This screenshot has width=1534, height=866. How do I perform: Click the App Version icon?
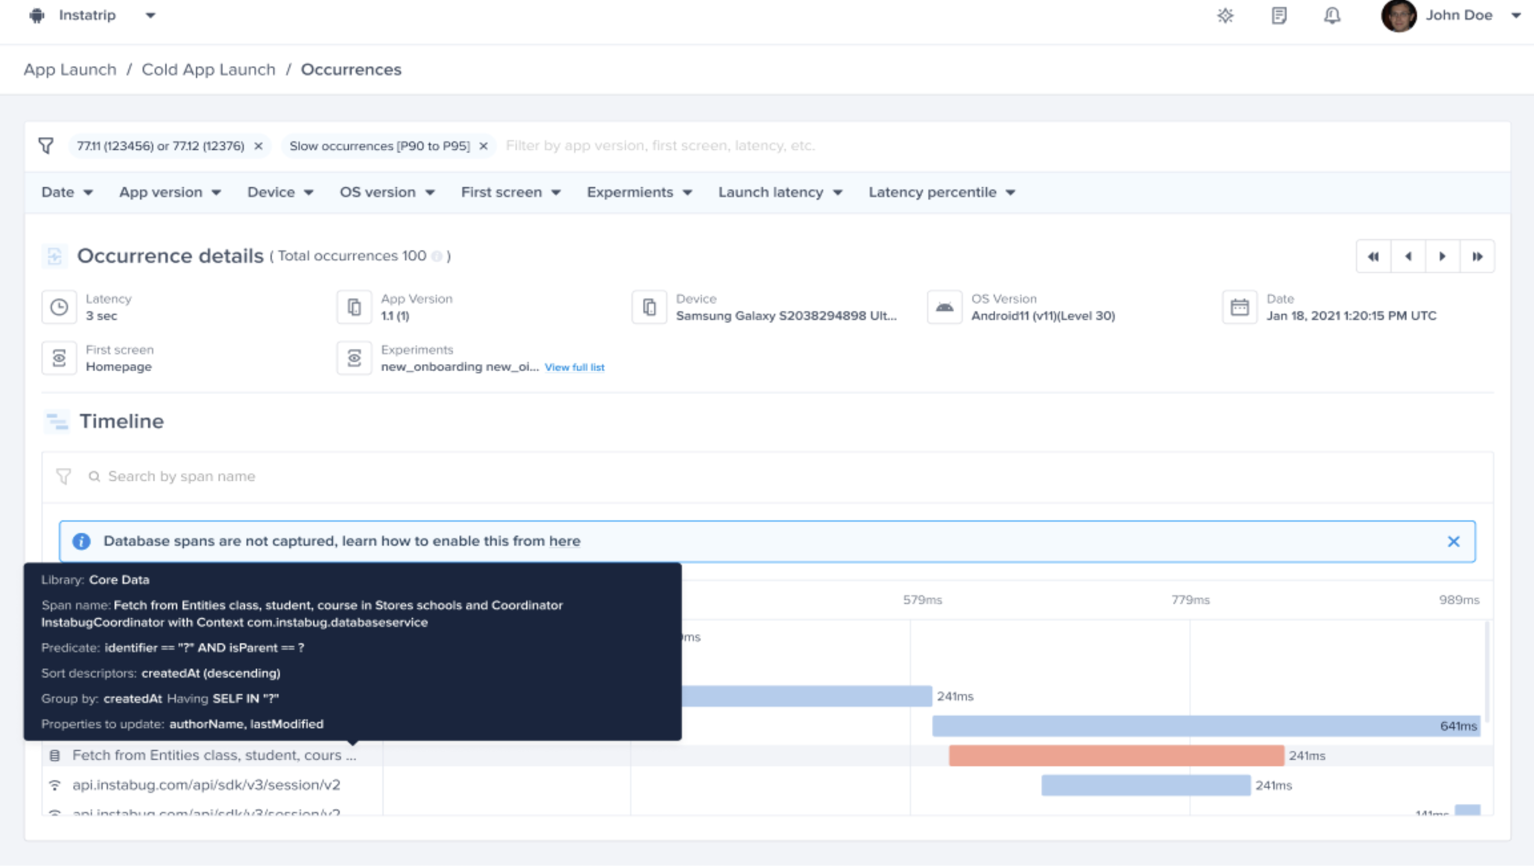[354, 307]
